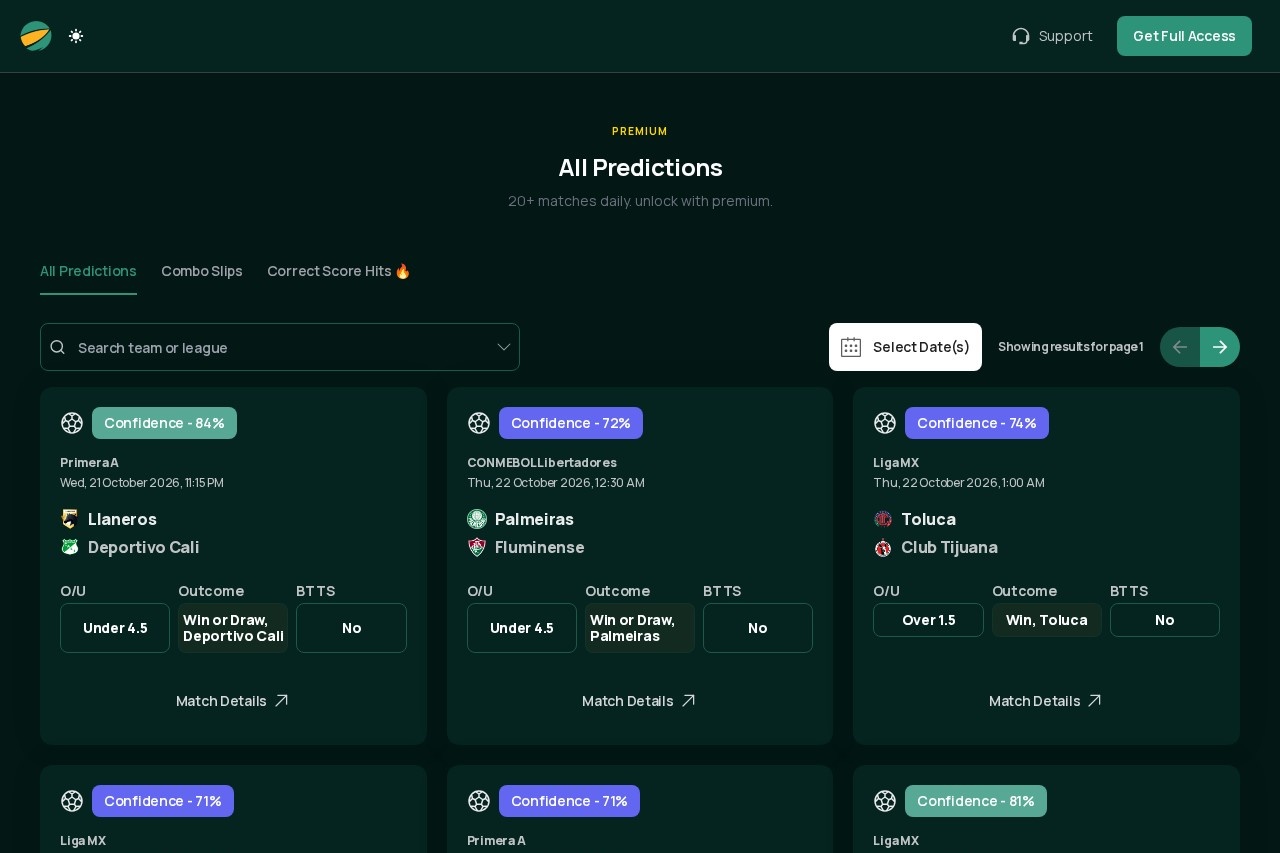Click the green and yellow site logo
Image resolution: width=1280 pixels, height=853 pixels.
[36, 36]
